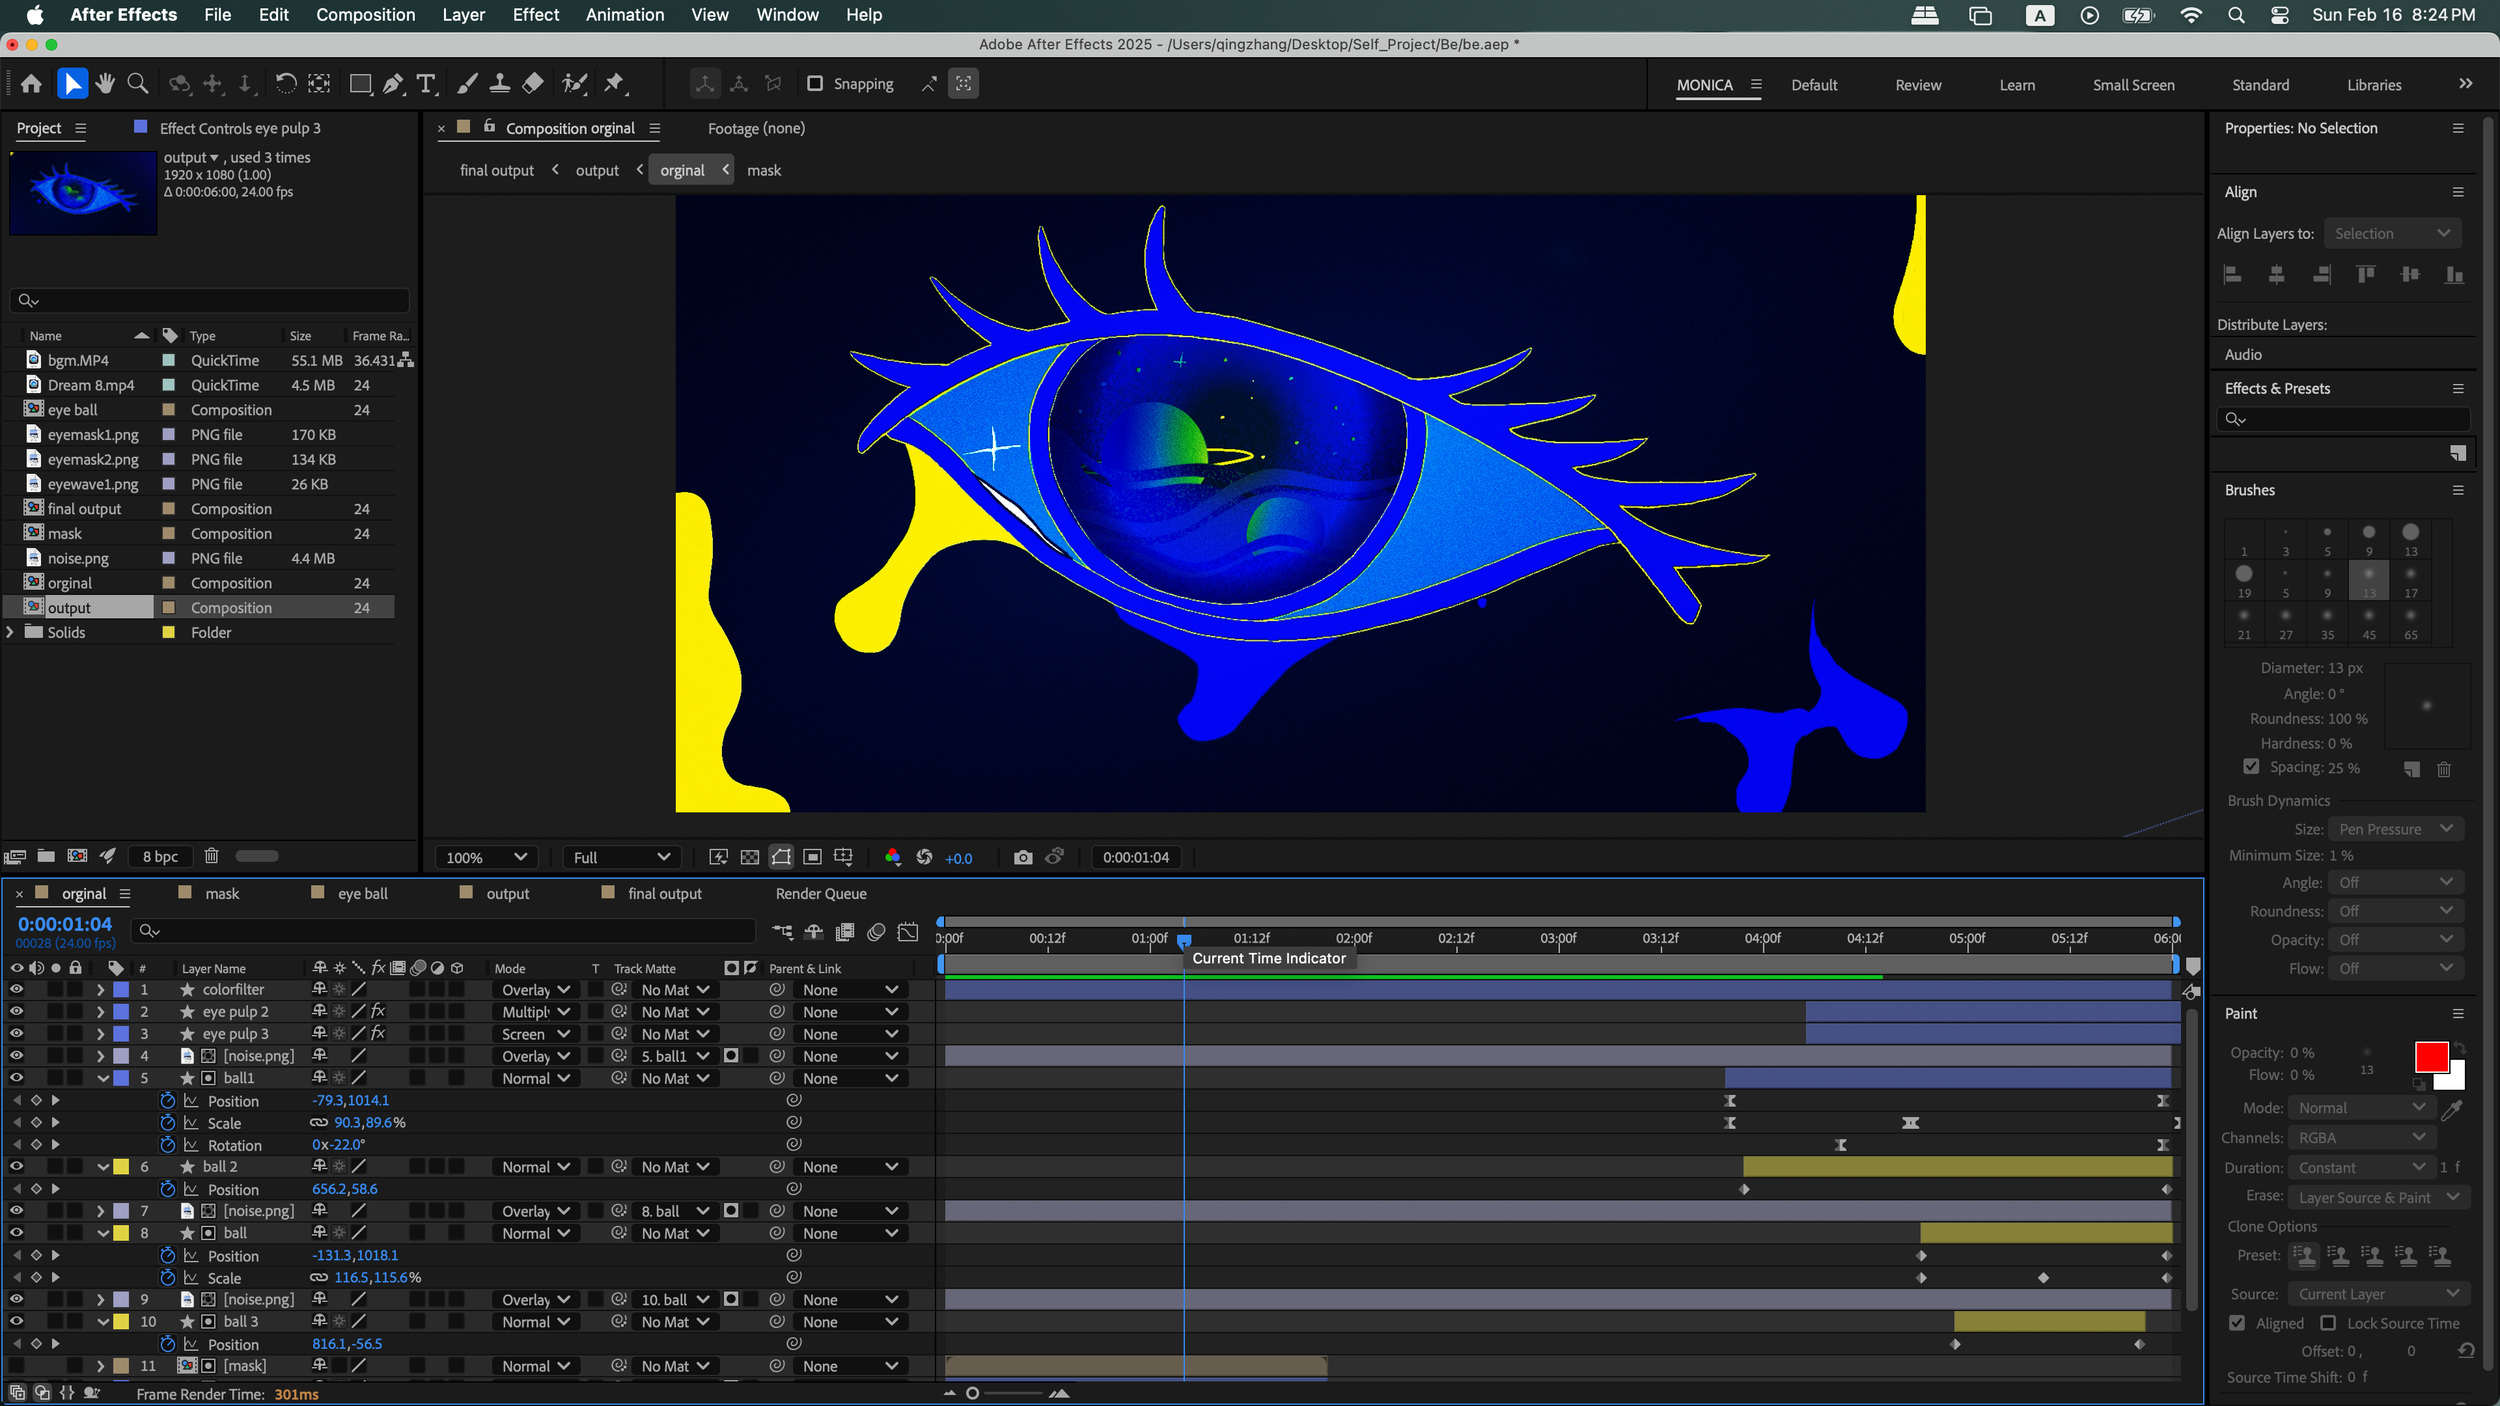Viewport: 2500px width, 1406px height.
Task: Click the red foreground paint color swatch
Action: pos(2430,1057)
